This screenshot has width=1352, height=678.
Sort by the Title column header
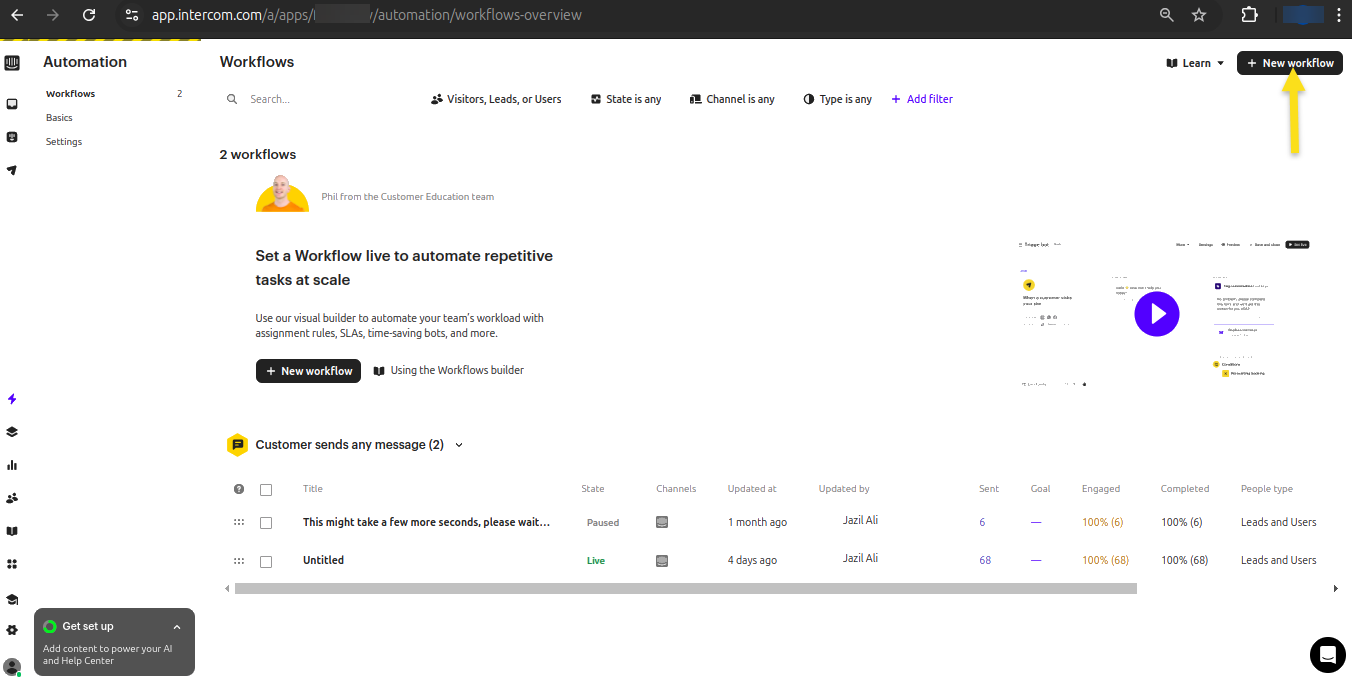point(313,489)
